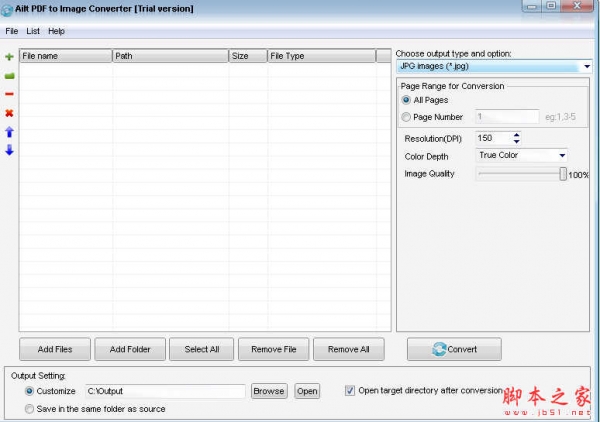Click the Remove All button

348,349
